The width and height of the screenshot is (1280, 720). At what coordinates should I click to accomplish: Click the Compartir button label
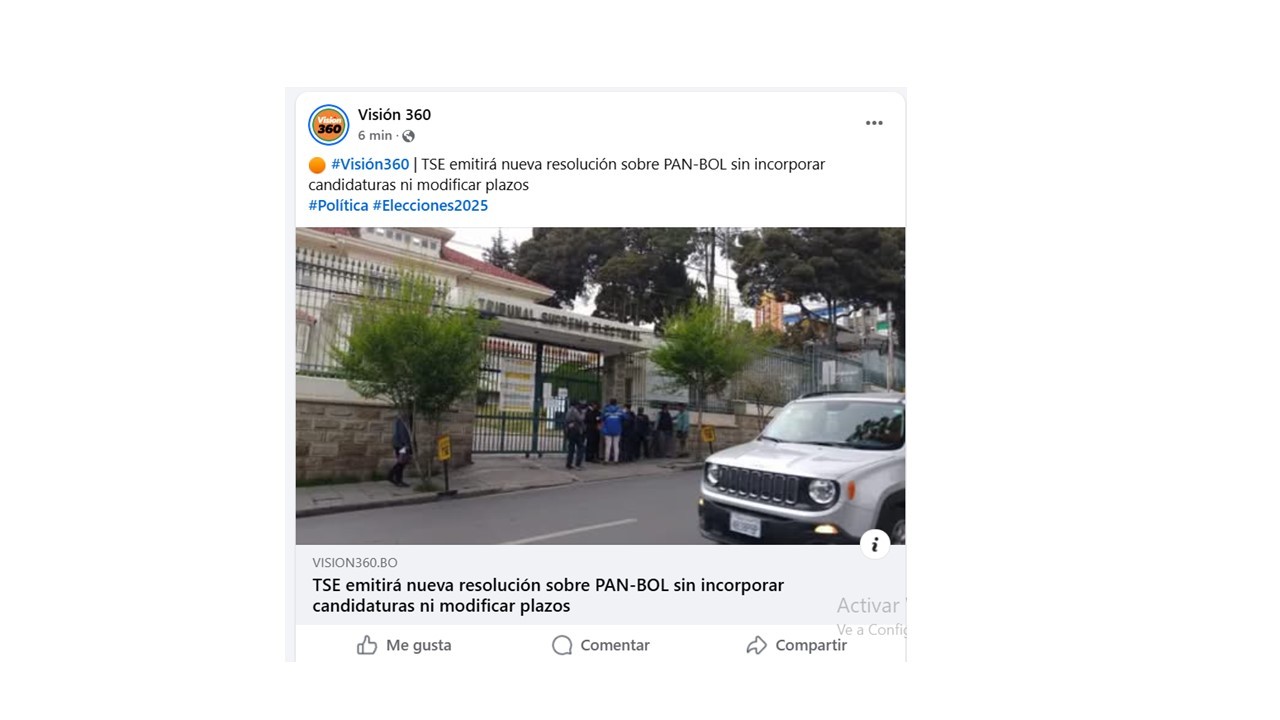click(x=811, y=645)
